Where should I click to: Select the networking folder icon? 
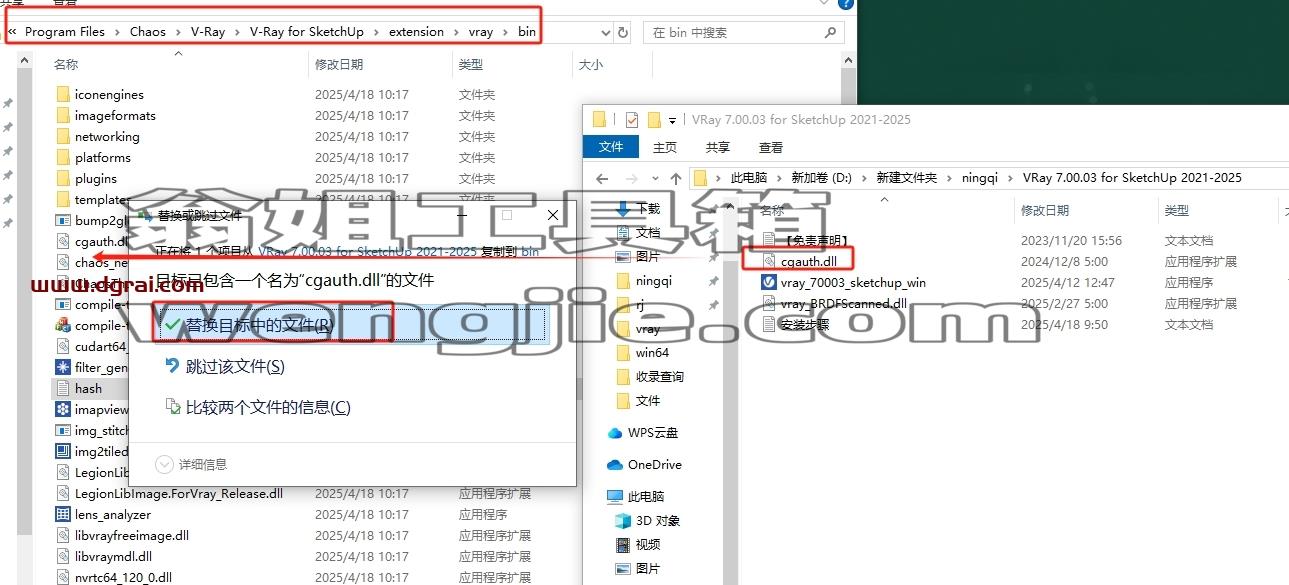(x=63, y=136)
